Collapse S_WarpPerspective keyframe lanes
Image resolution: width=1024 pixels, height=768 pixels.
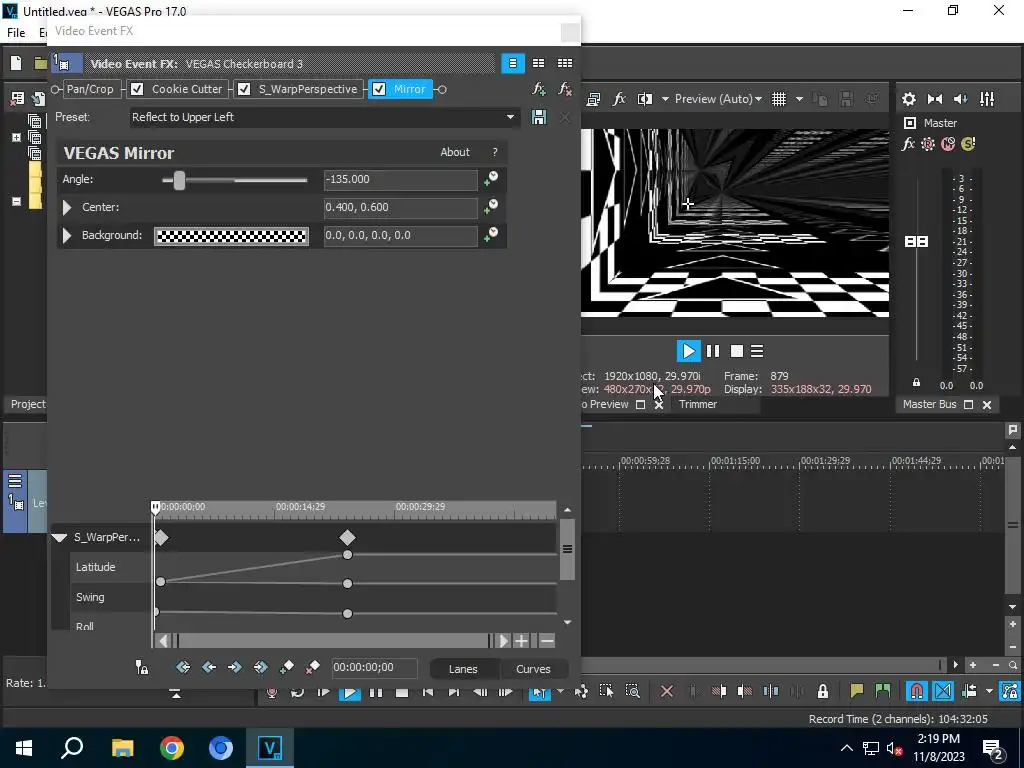59,537
